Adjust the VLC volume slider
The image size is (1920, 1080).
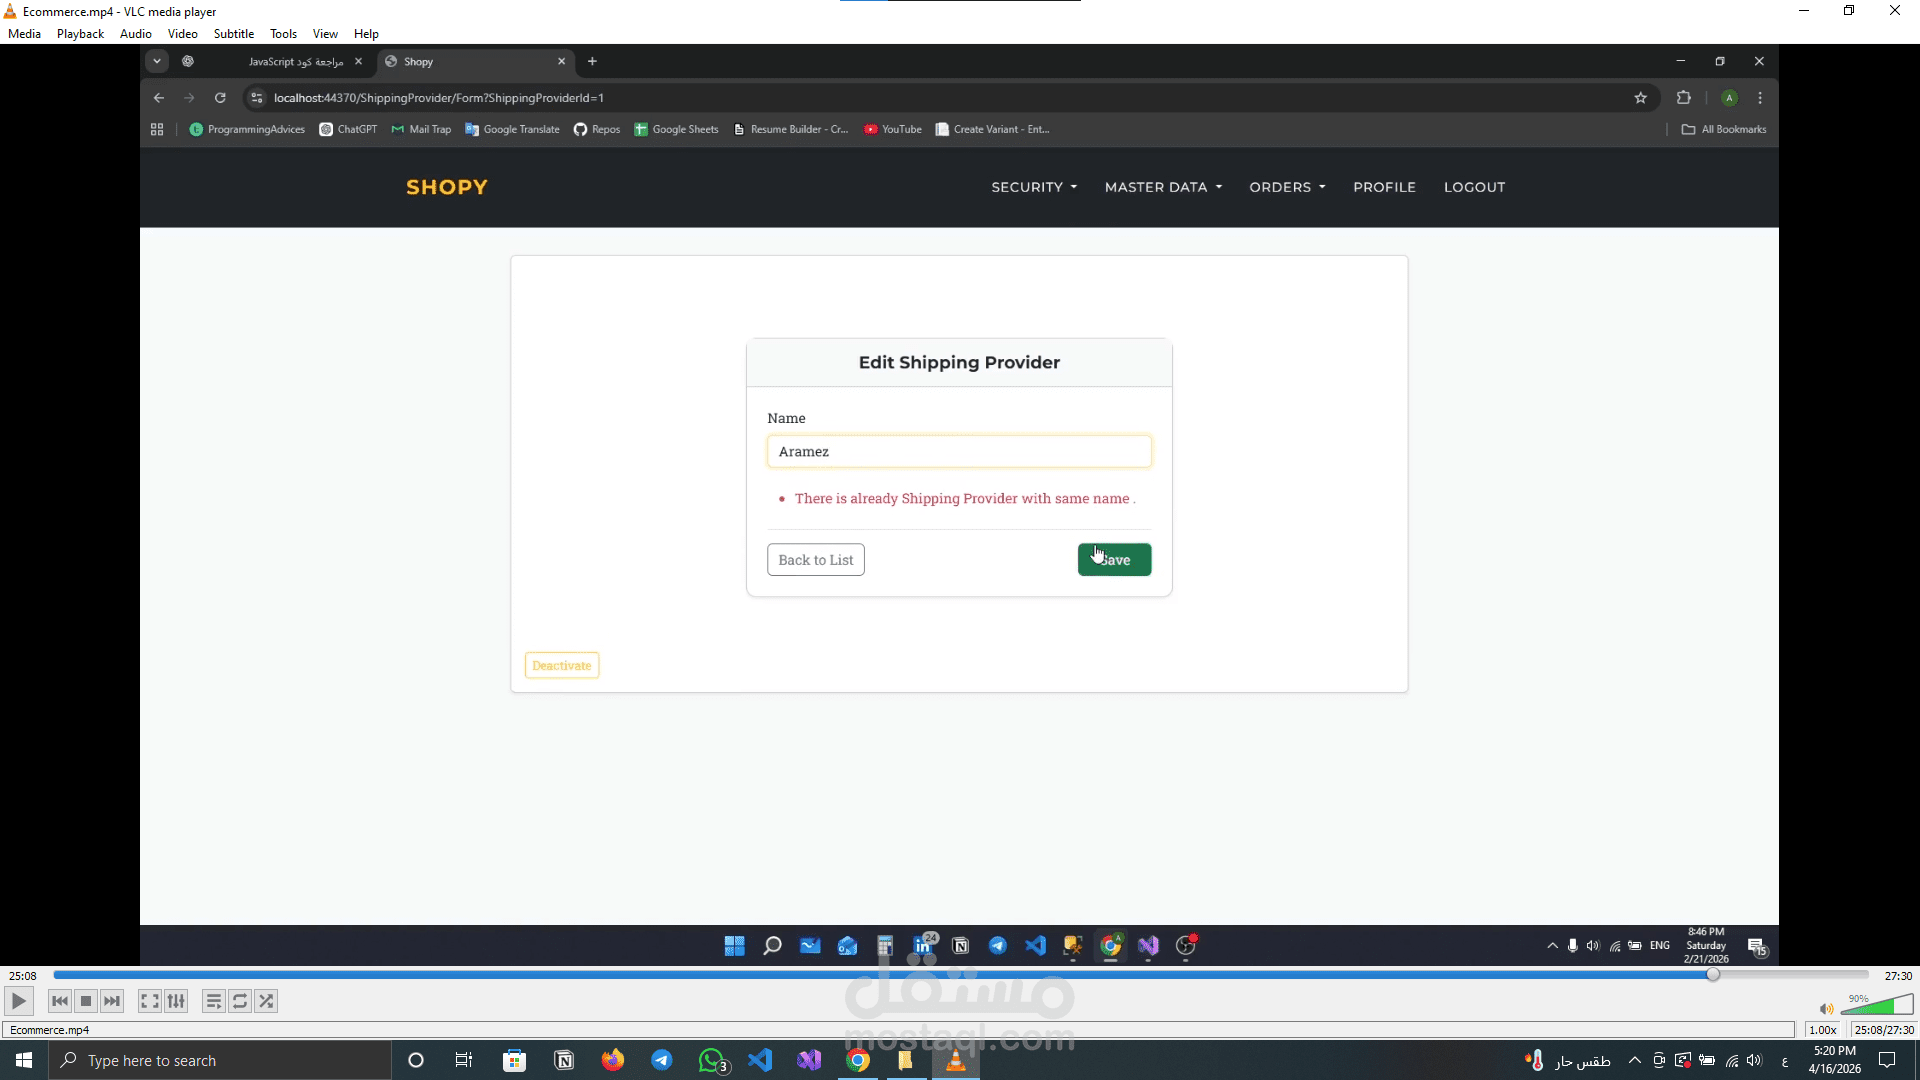pos(1877,1006)
